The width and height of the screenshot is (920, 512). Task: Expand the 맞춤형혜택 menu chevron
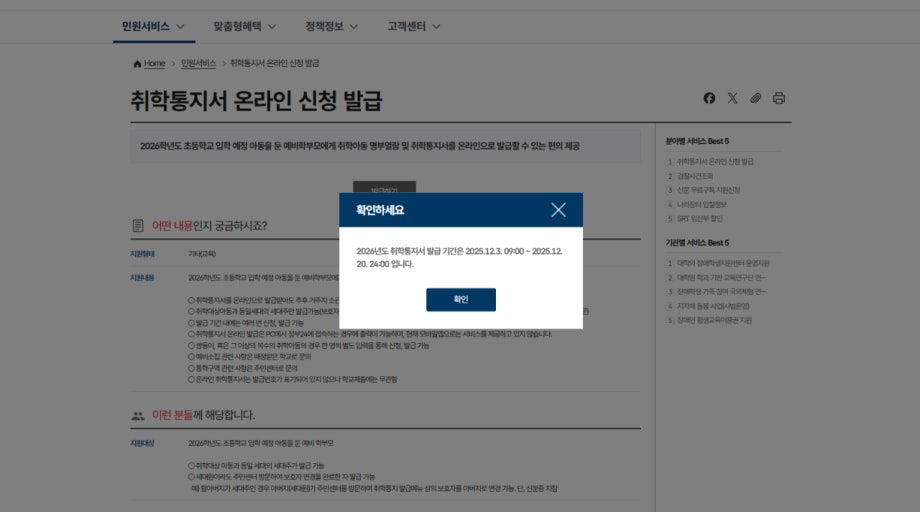272,26
